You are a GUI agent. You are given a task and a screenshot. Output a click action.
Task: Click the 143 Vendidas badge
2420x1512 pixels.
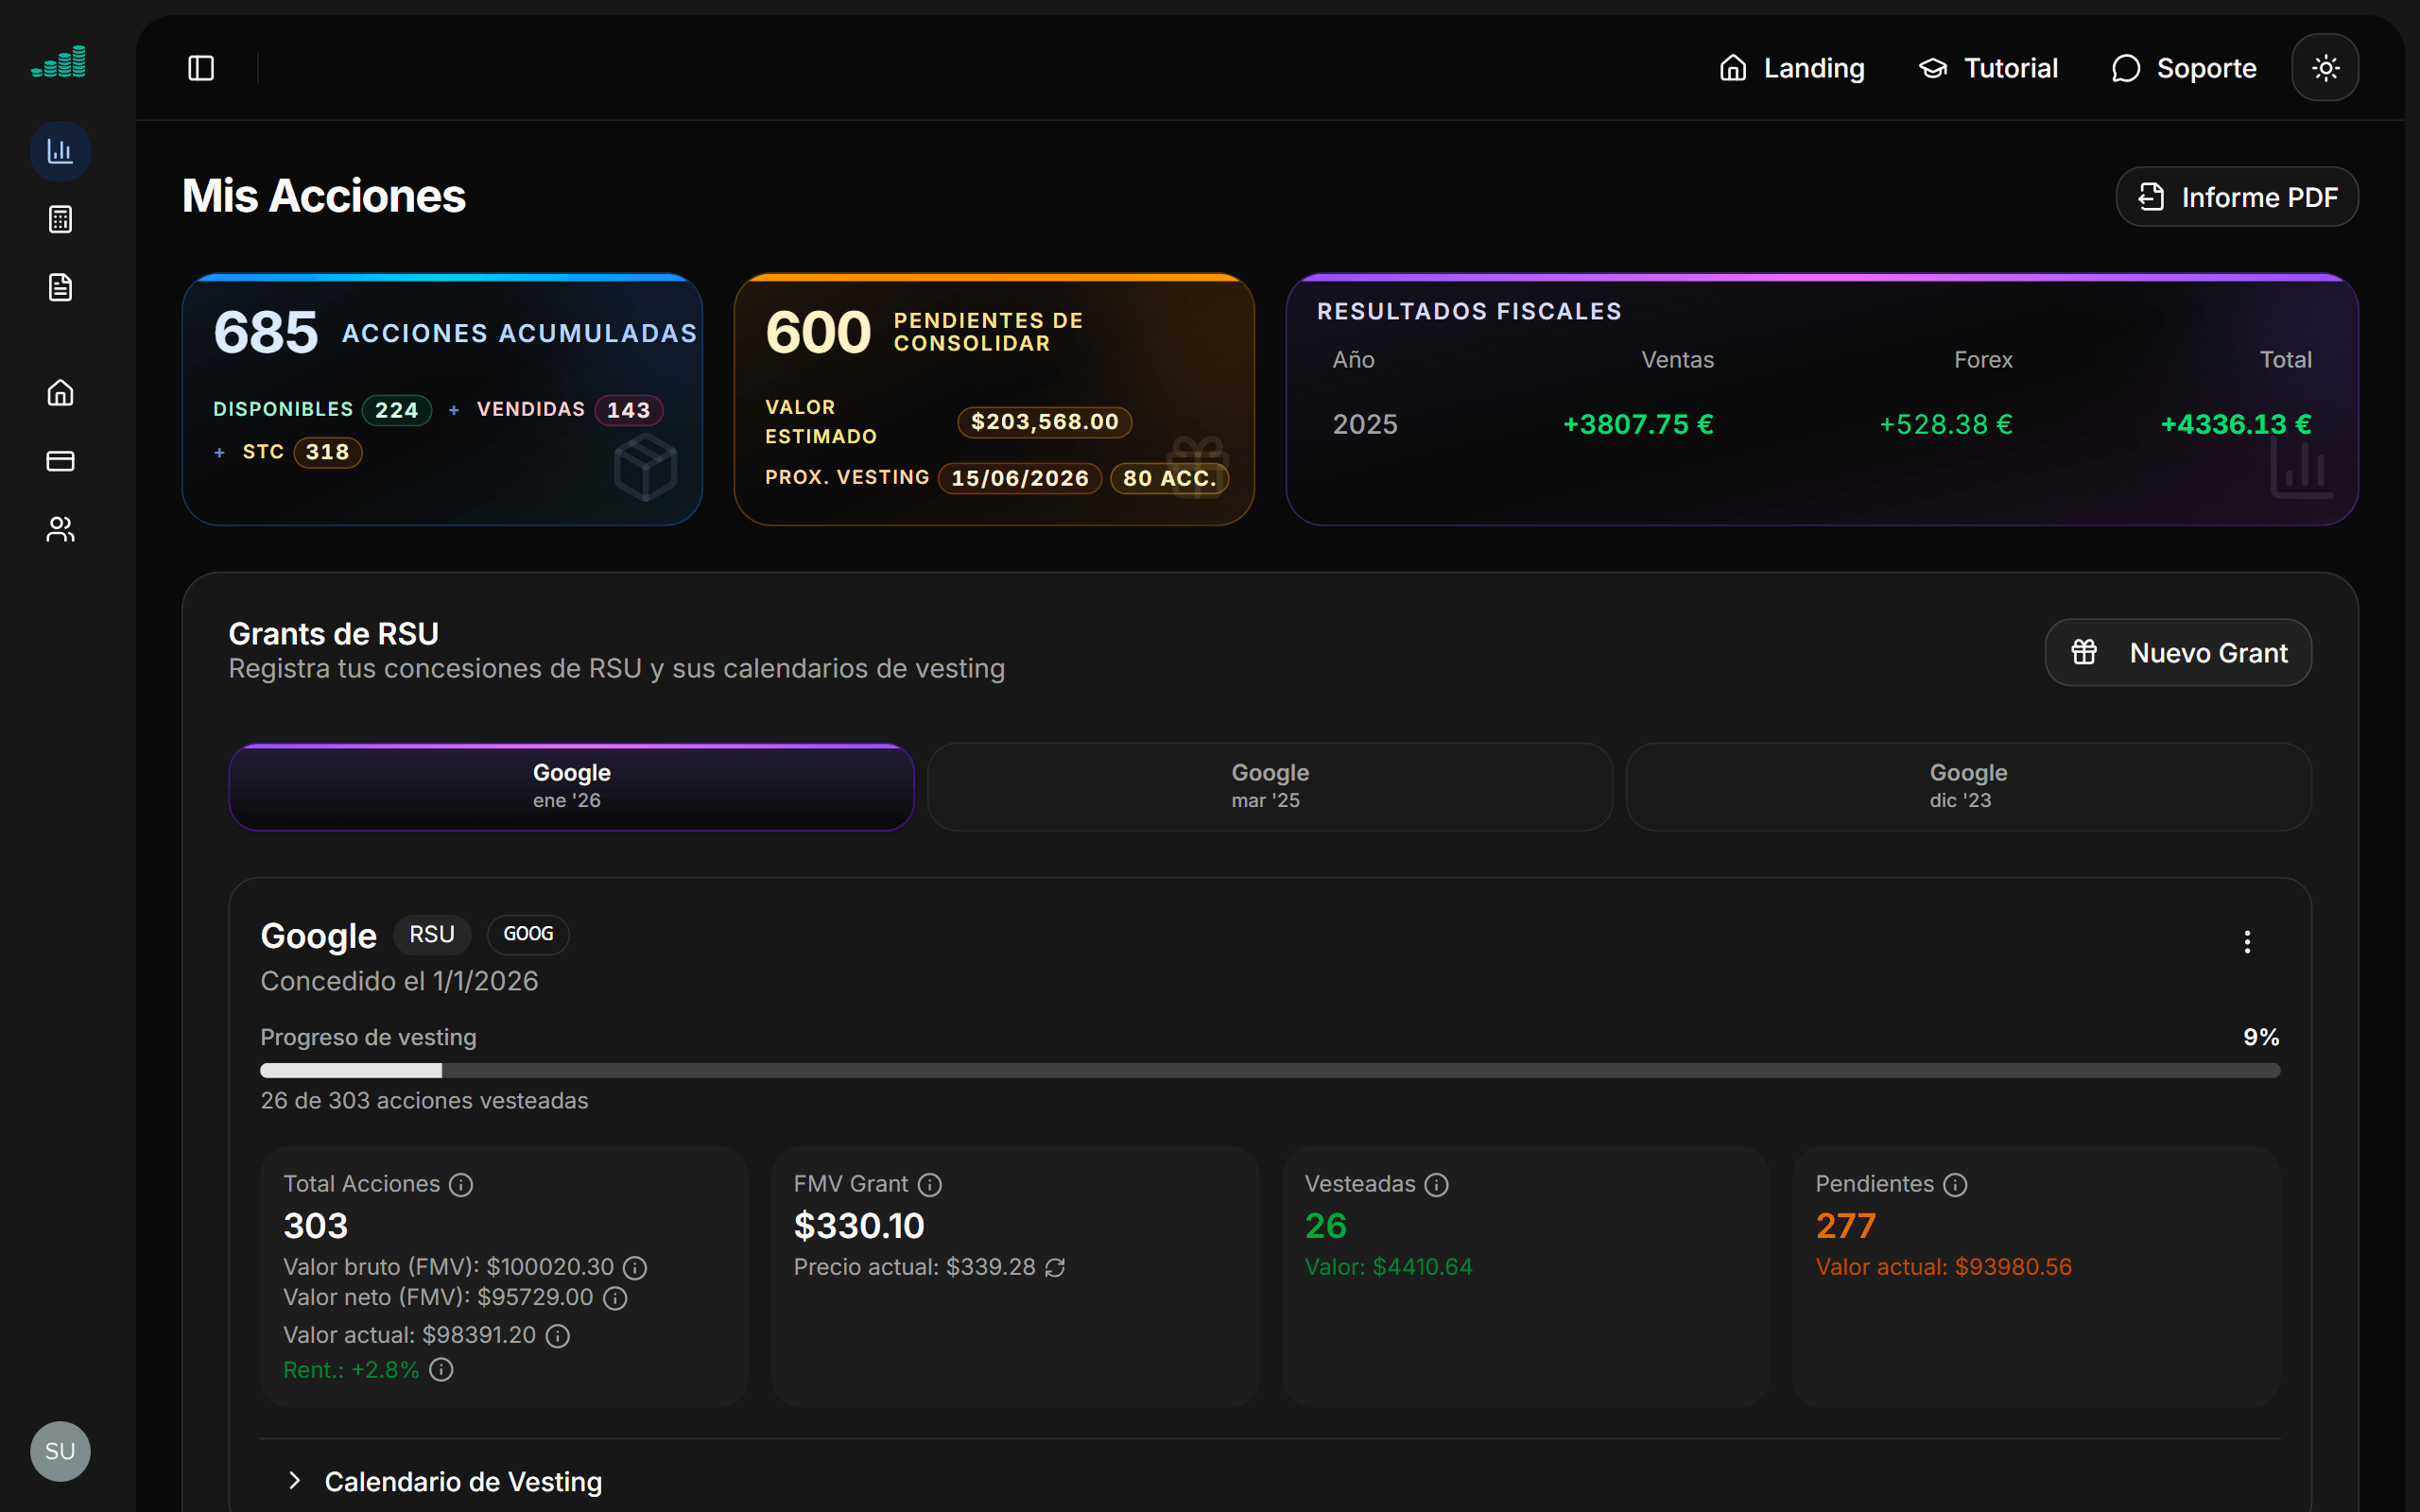pyautogui.click(x=629, y=410)
